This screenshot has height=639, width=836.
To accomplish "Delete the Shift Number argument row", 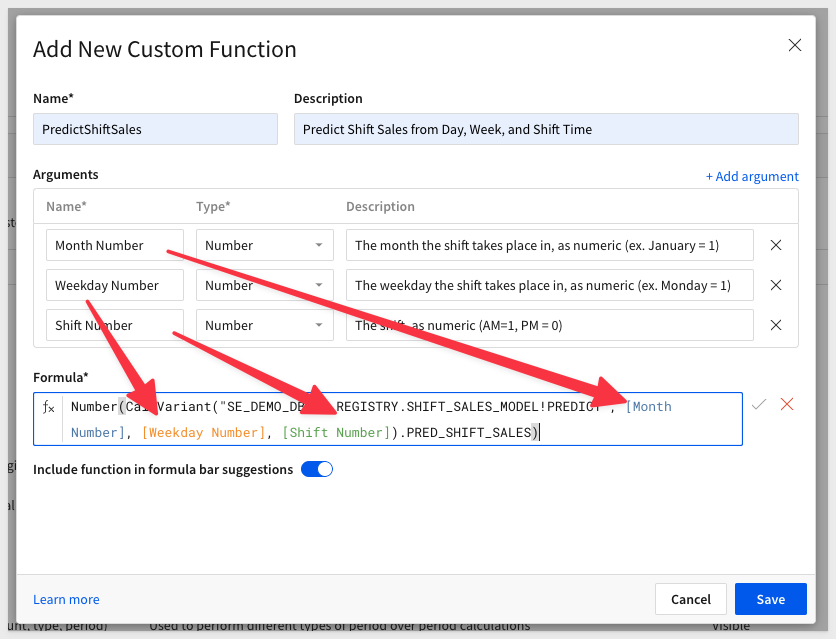I will tap(776, 325).
